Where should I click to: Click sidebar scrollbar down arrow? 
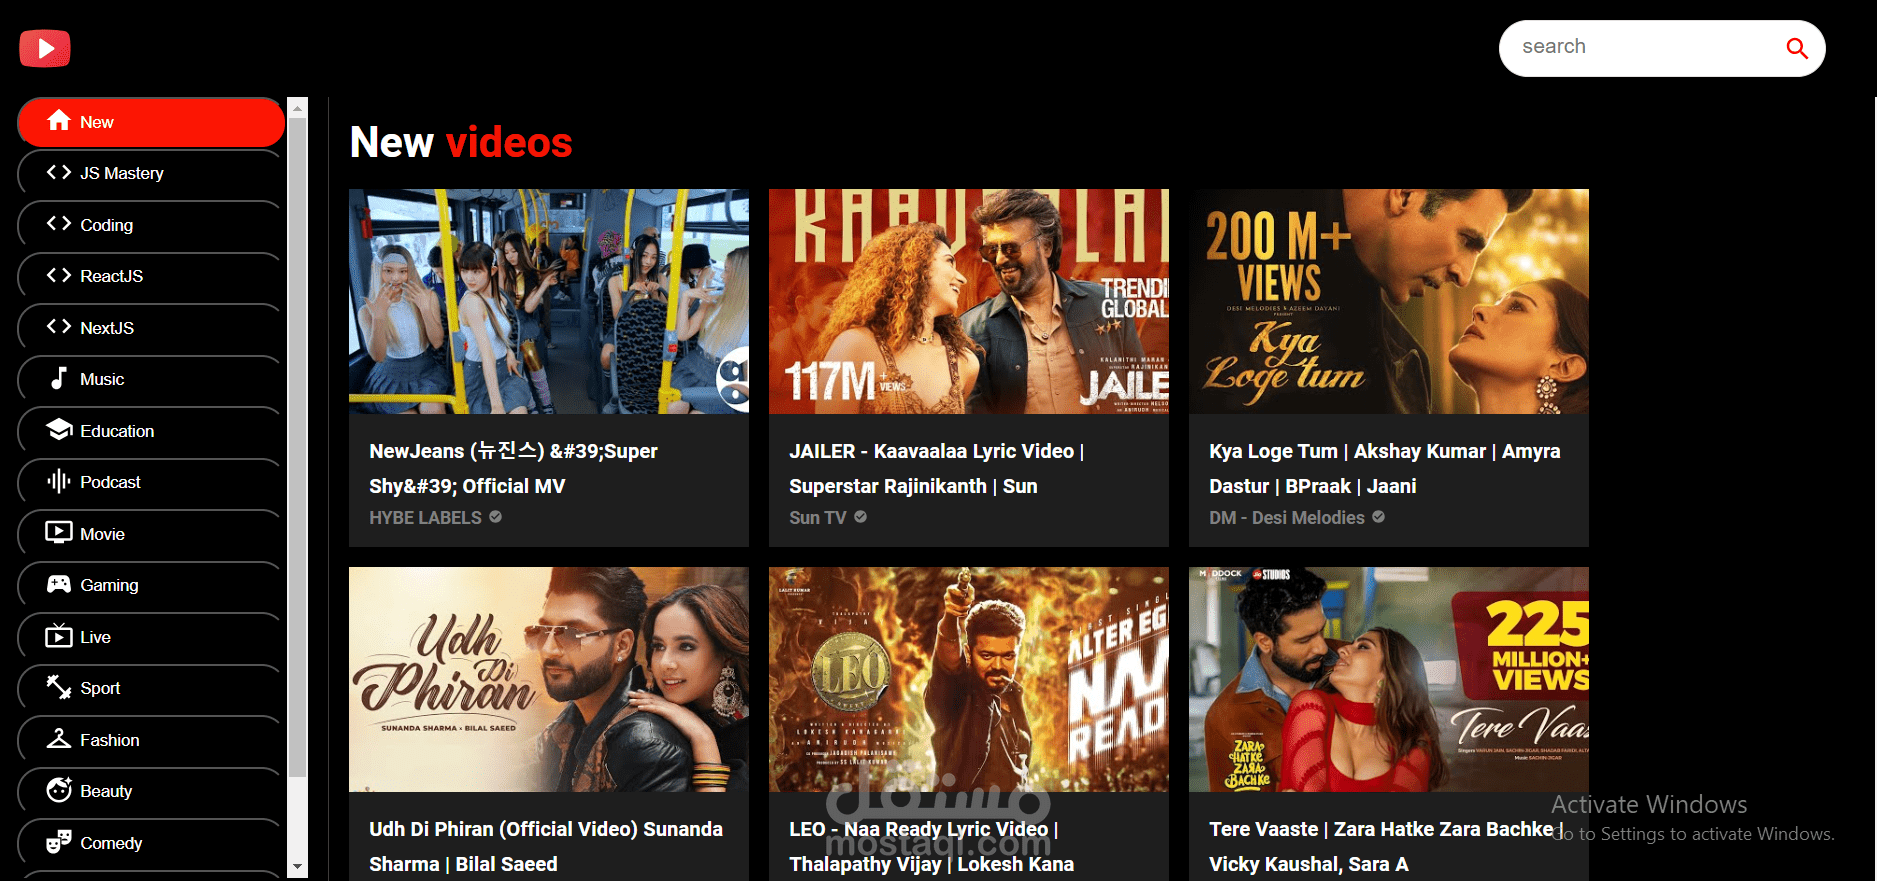pos(298,867)
